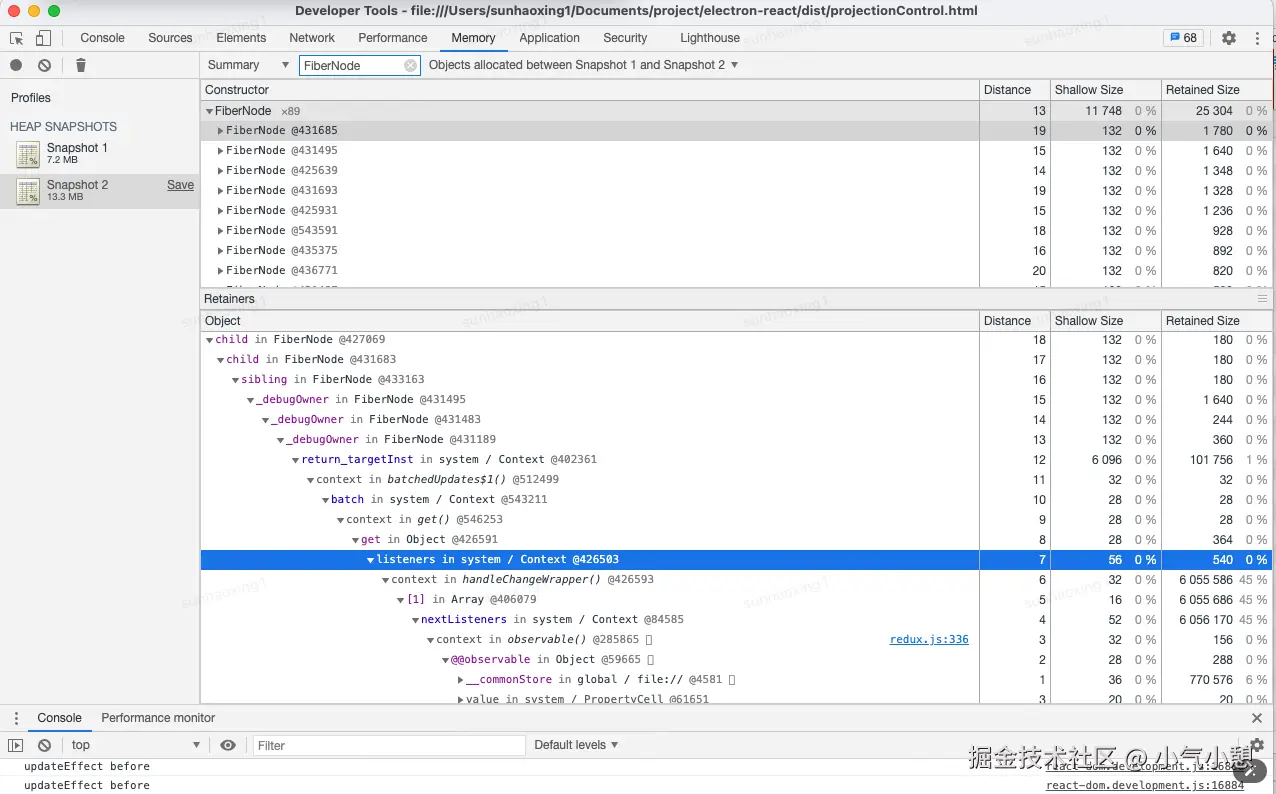This screenshot has width=1276, height=794.
Task: Open DevTools settings gear icon
Action: coord(1229,38)
